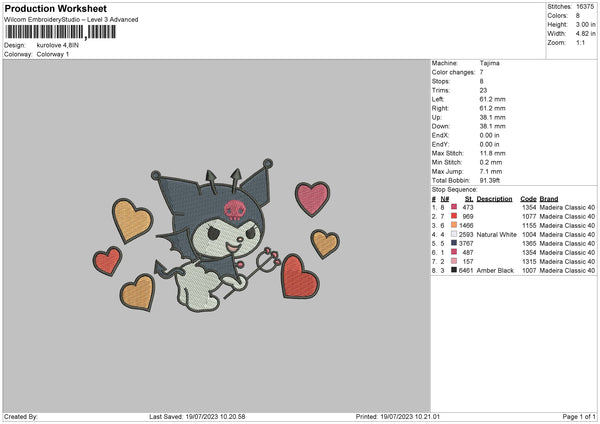This screenshot has height=424, width=600.
Task: Click 'Madeira Classic 40' in the 1155 row
Action: (567, 225)
